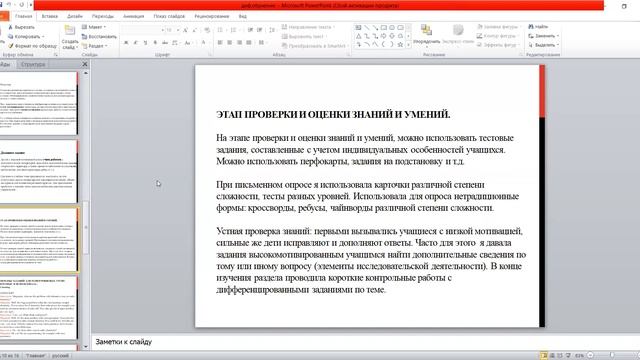Screen dimensions: 640x360
Task: Center the text
Action: point(230,42)
